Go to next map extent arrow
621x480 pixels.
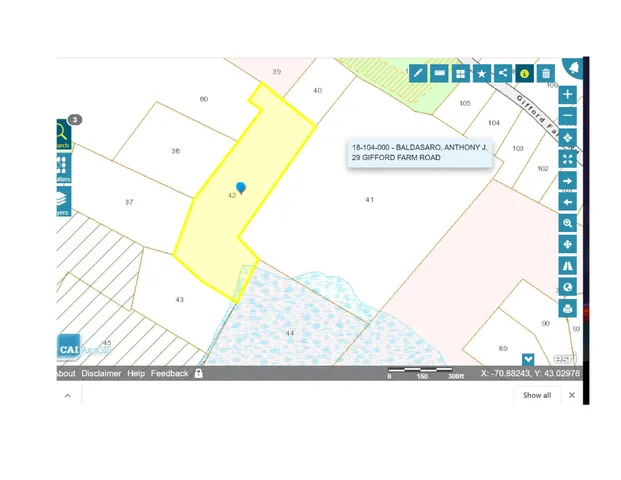coord(568,181)
